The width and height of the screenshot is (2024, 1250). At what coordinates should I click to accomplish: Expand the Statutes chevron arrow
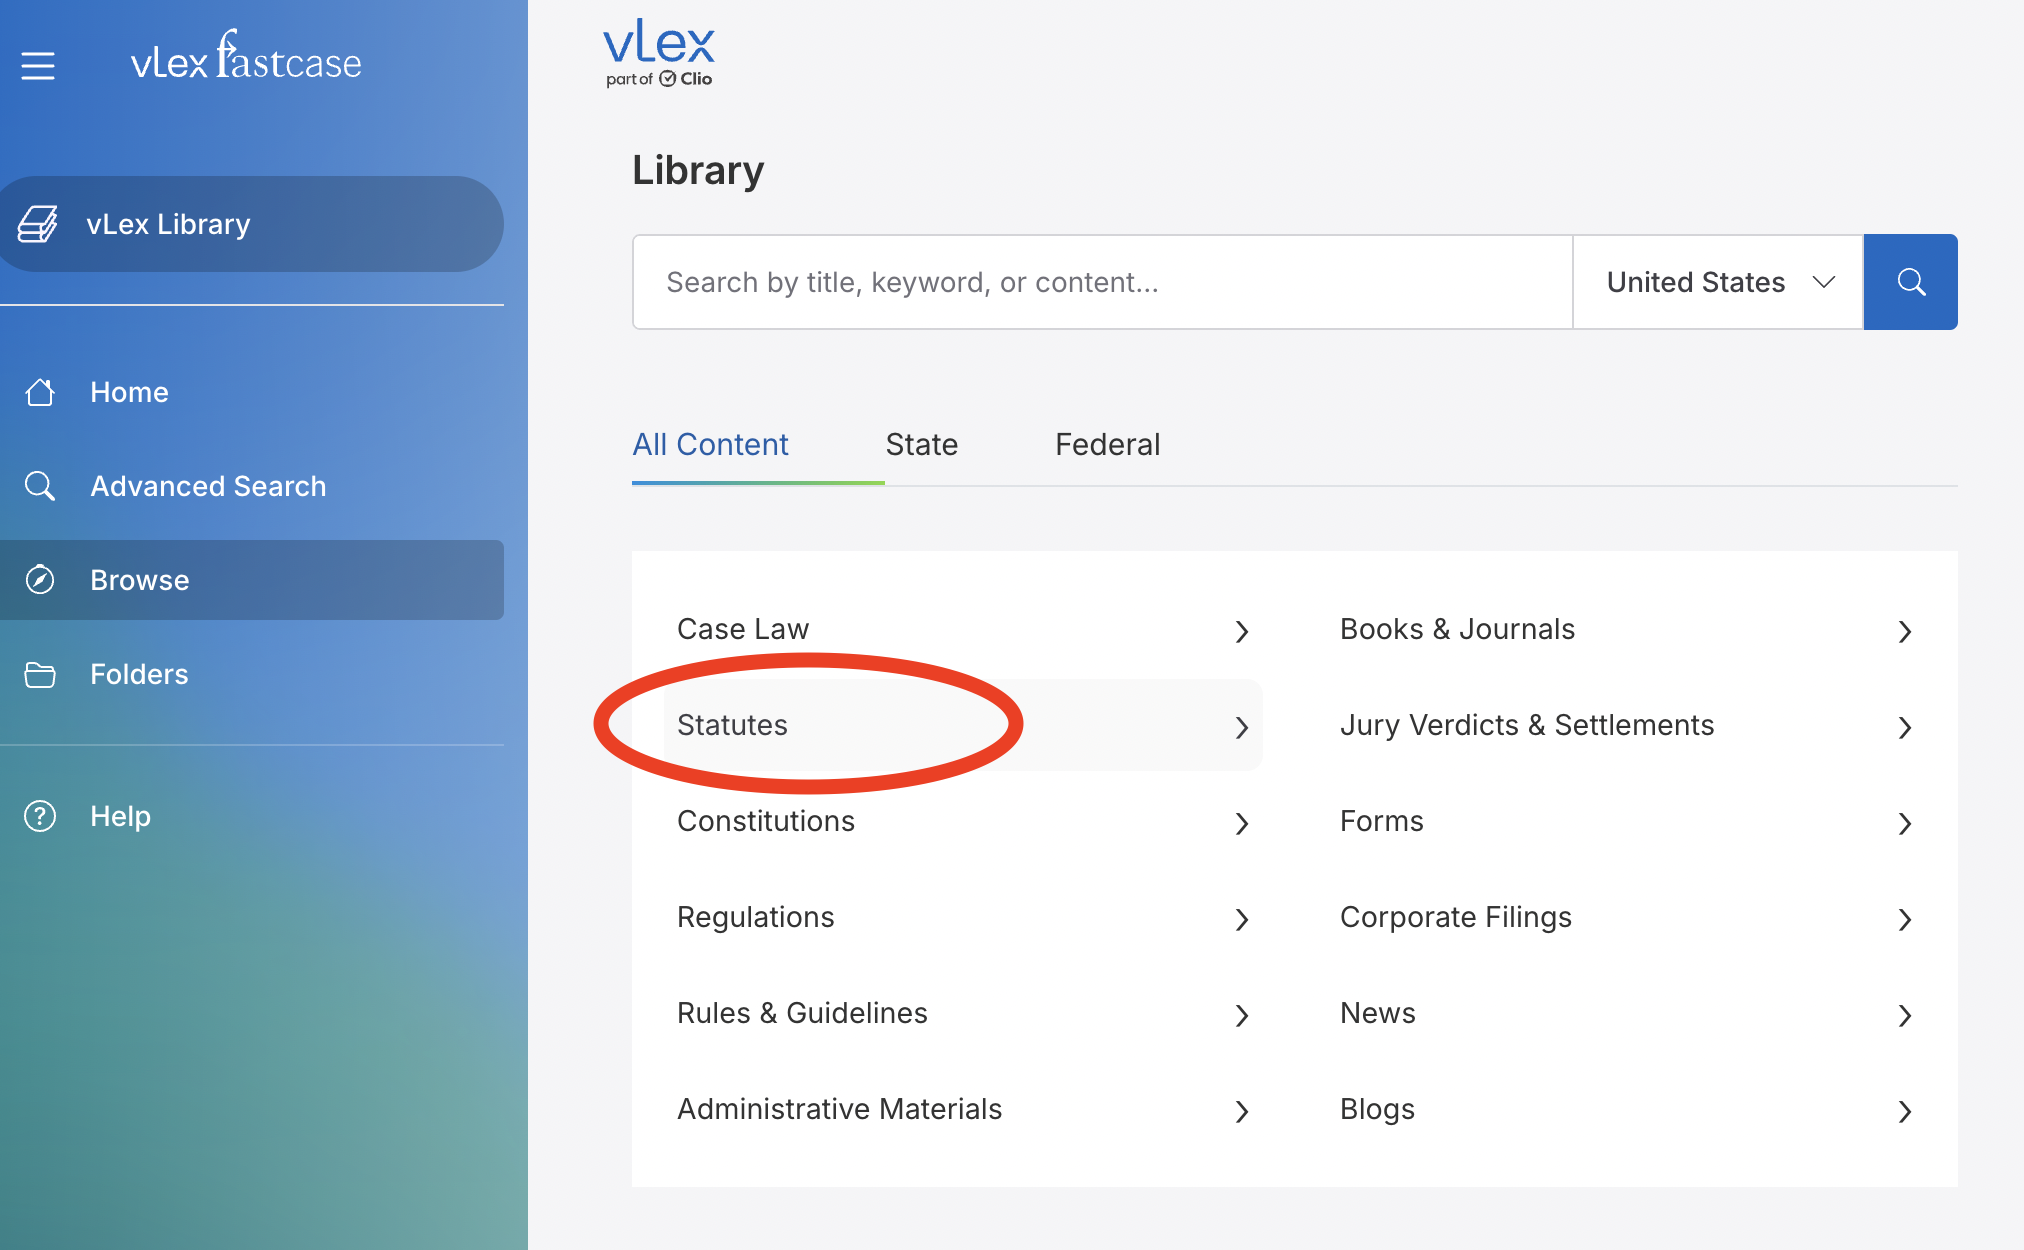(1242, 727)
